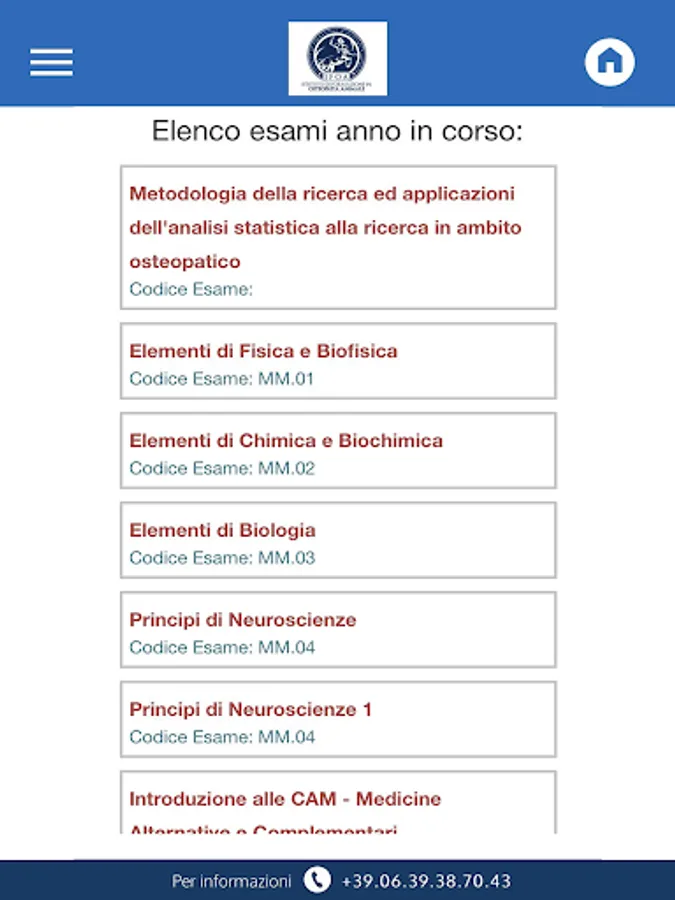
Task: Open the hamburger navigation menu
Action: (51, 62)
